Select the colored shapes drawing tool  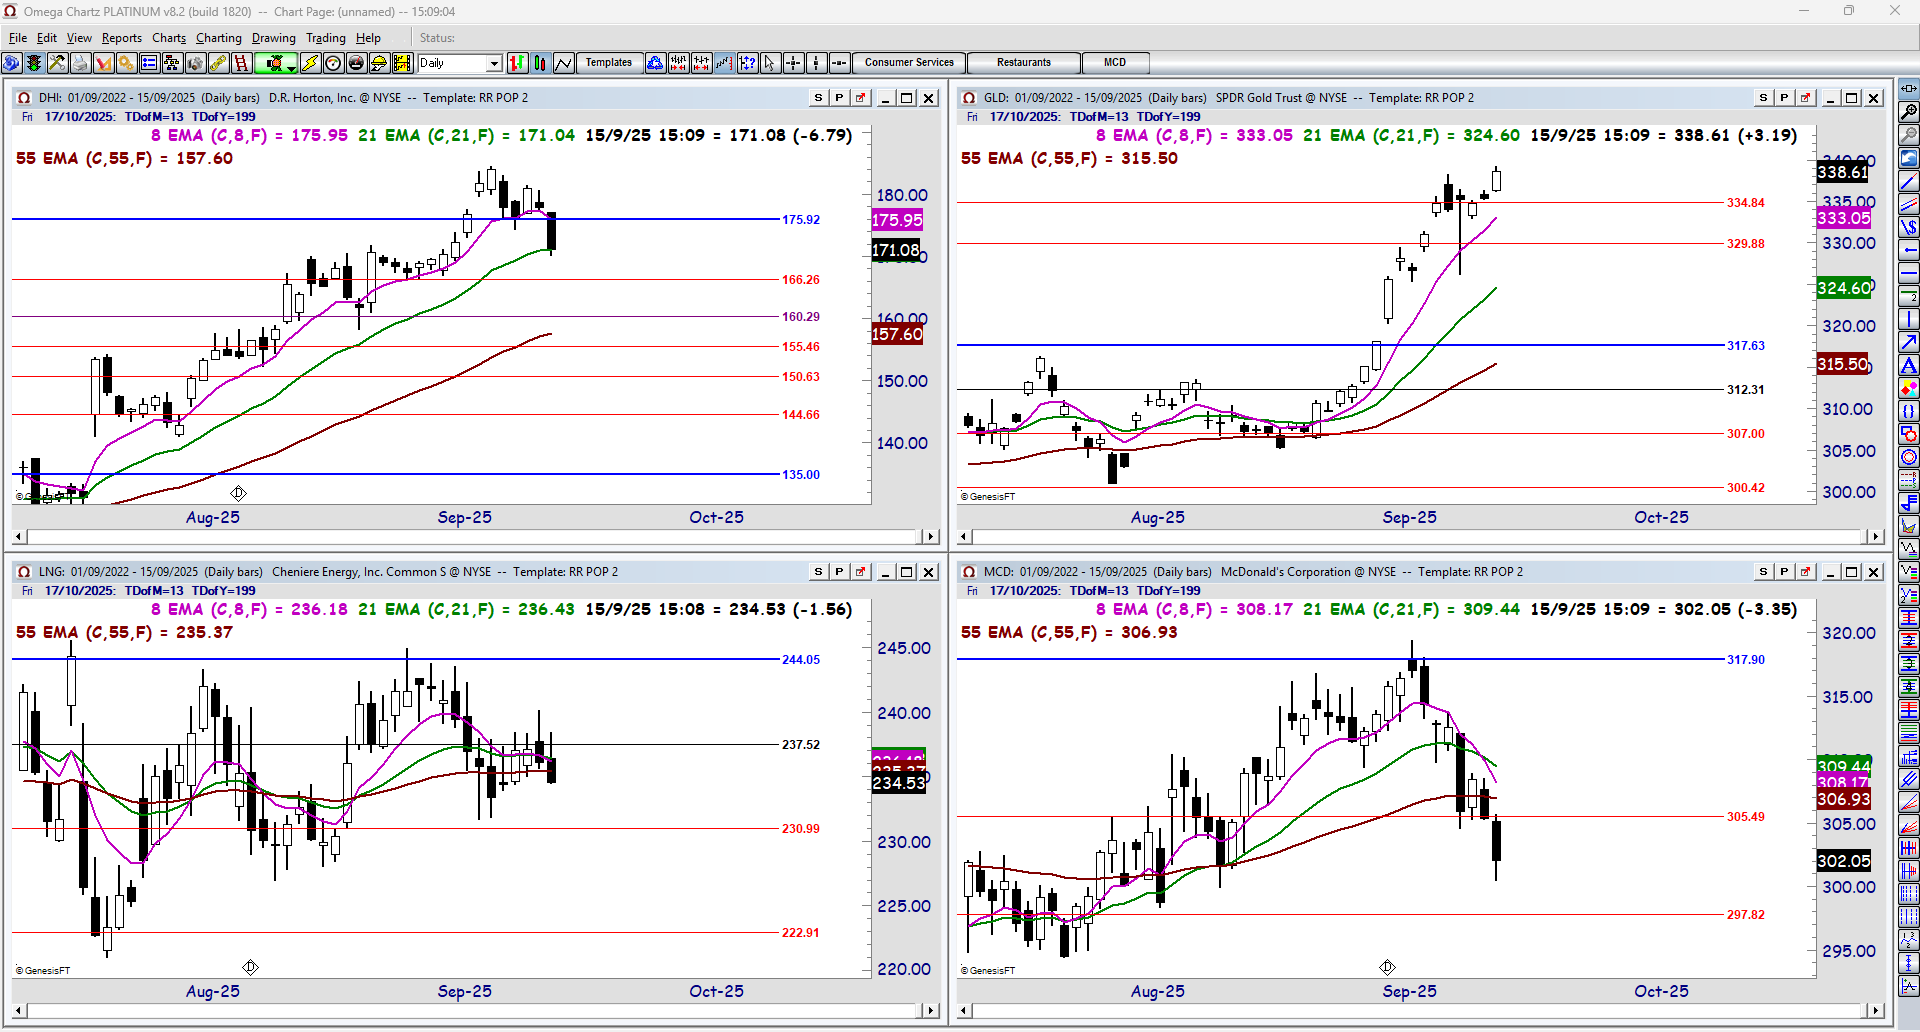[x=1908, y=388]
